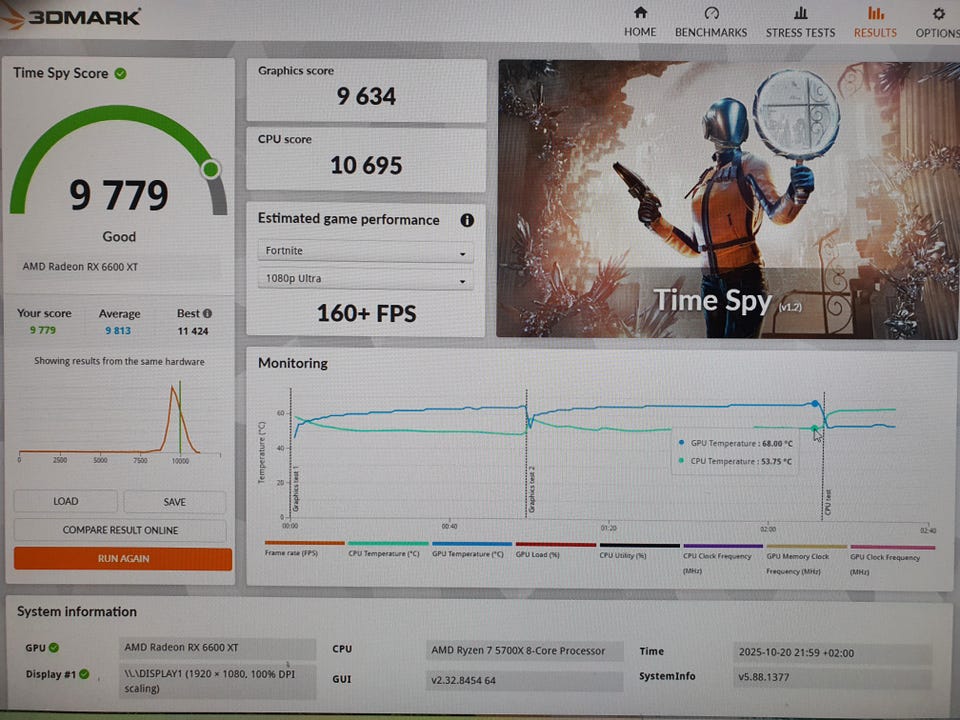Viewport: 960px width, 720px height.
Task: Open the Stress Tests tab
Action: [x=800, y=23]
